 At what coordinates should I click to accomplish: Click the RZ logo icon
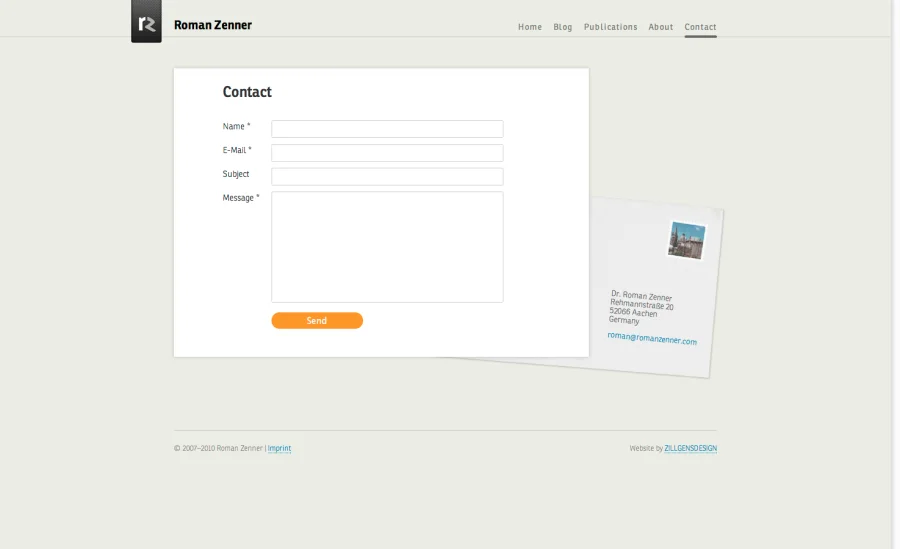[146, 22]
